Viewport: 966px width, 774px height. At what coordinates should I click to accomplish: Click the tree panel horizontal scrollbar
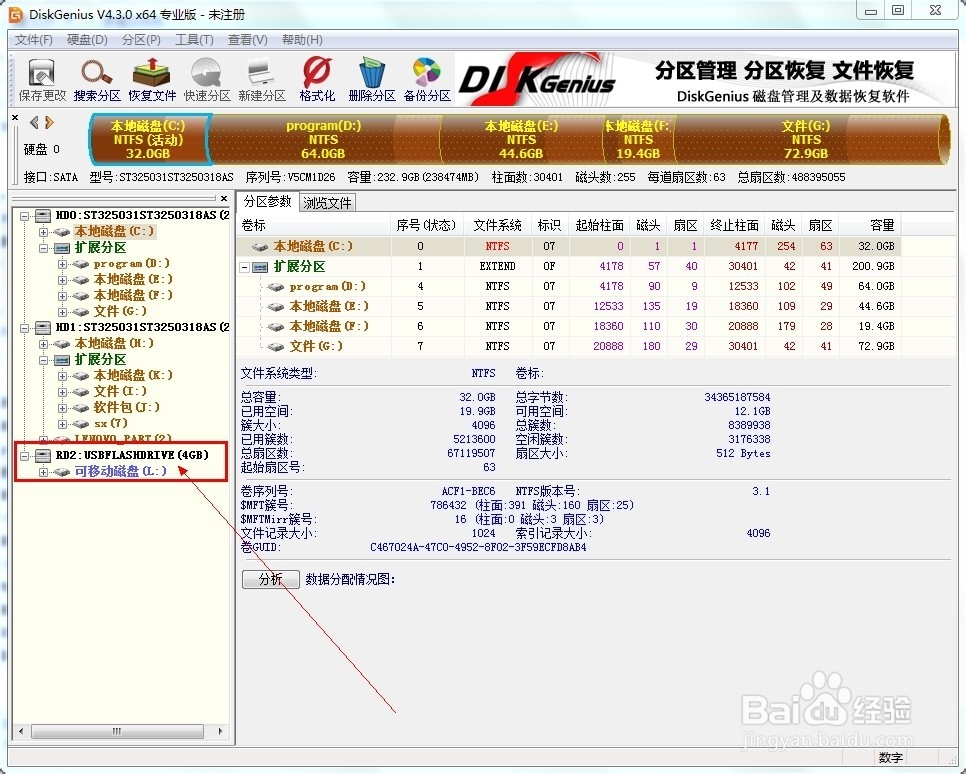(x=115, y=731)
